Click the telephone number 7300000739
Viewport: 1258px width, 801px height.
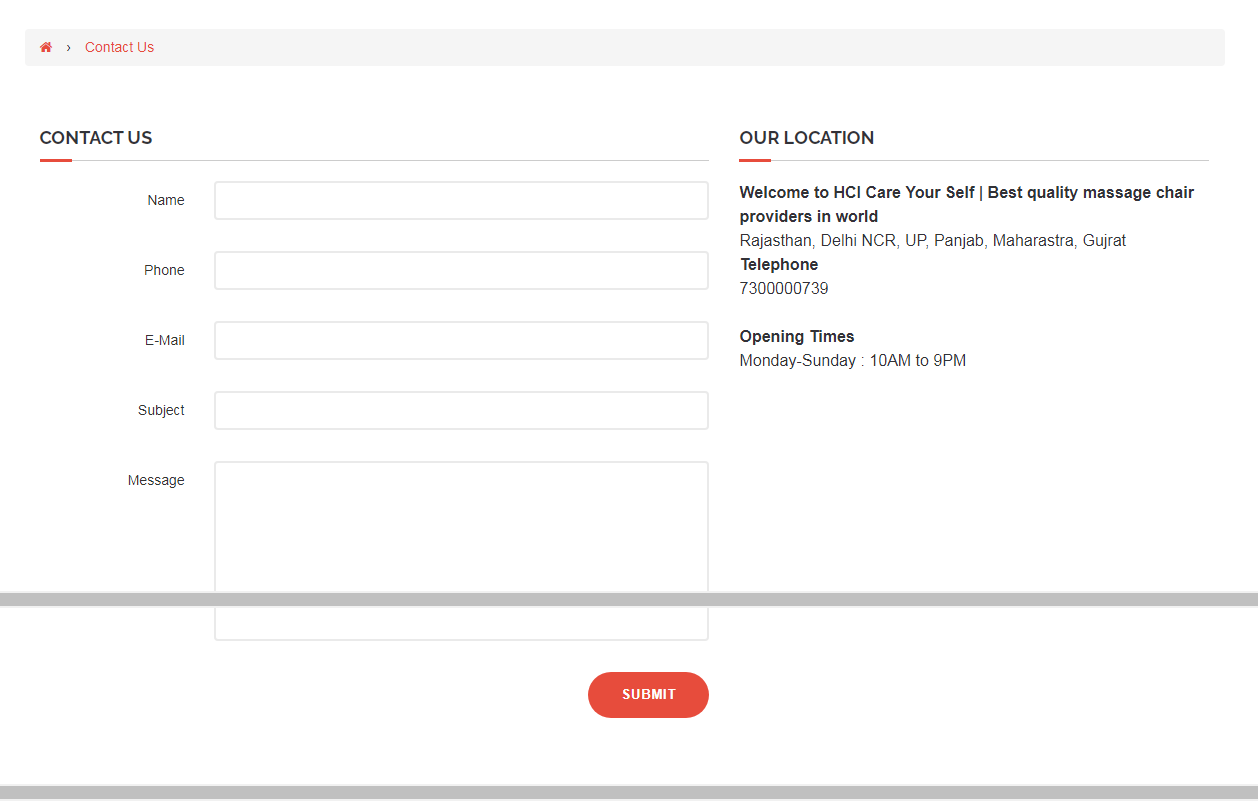click(x=784, y=288)
